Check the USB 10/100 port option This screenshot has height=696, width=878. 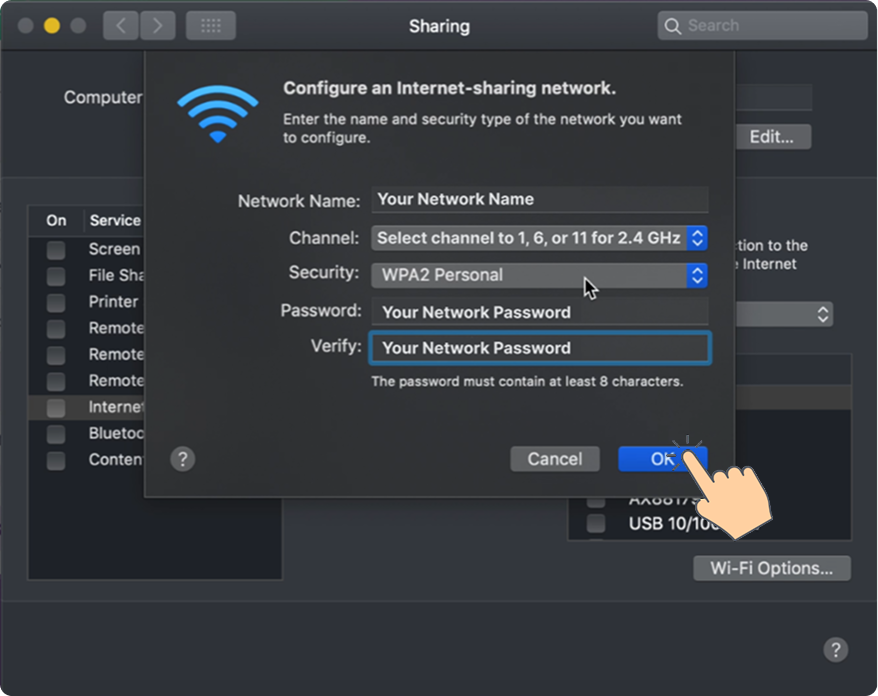tap(597, 522)
